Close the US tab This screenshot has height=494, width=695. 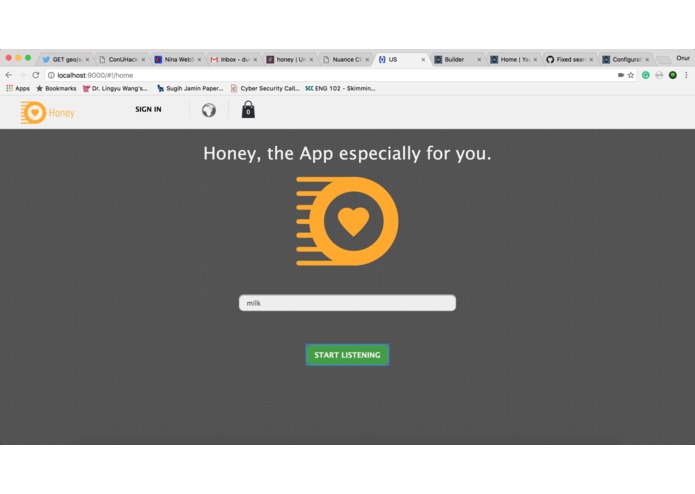[423, 59]
